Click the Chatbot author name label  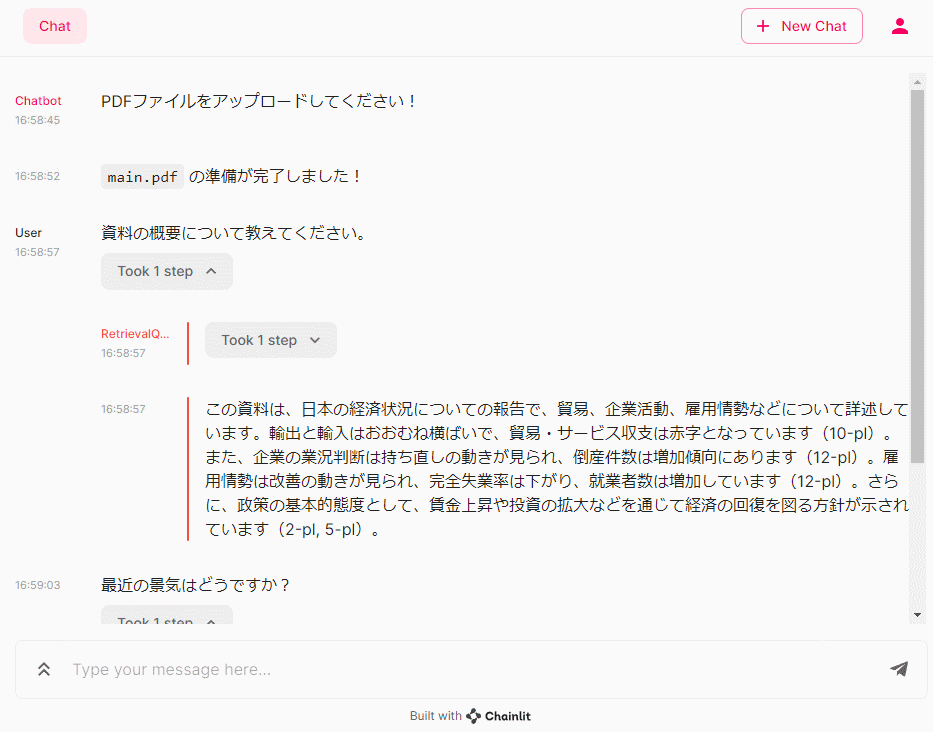pyautogui.click(x=38, y=101)
